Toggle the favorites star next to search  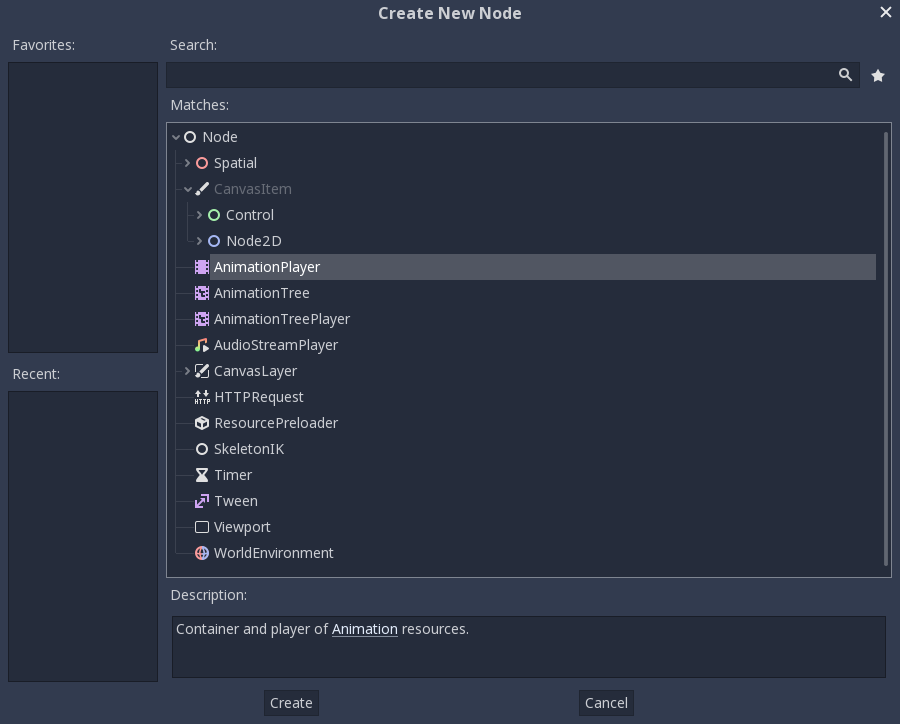pos(877,74)
